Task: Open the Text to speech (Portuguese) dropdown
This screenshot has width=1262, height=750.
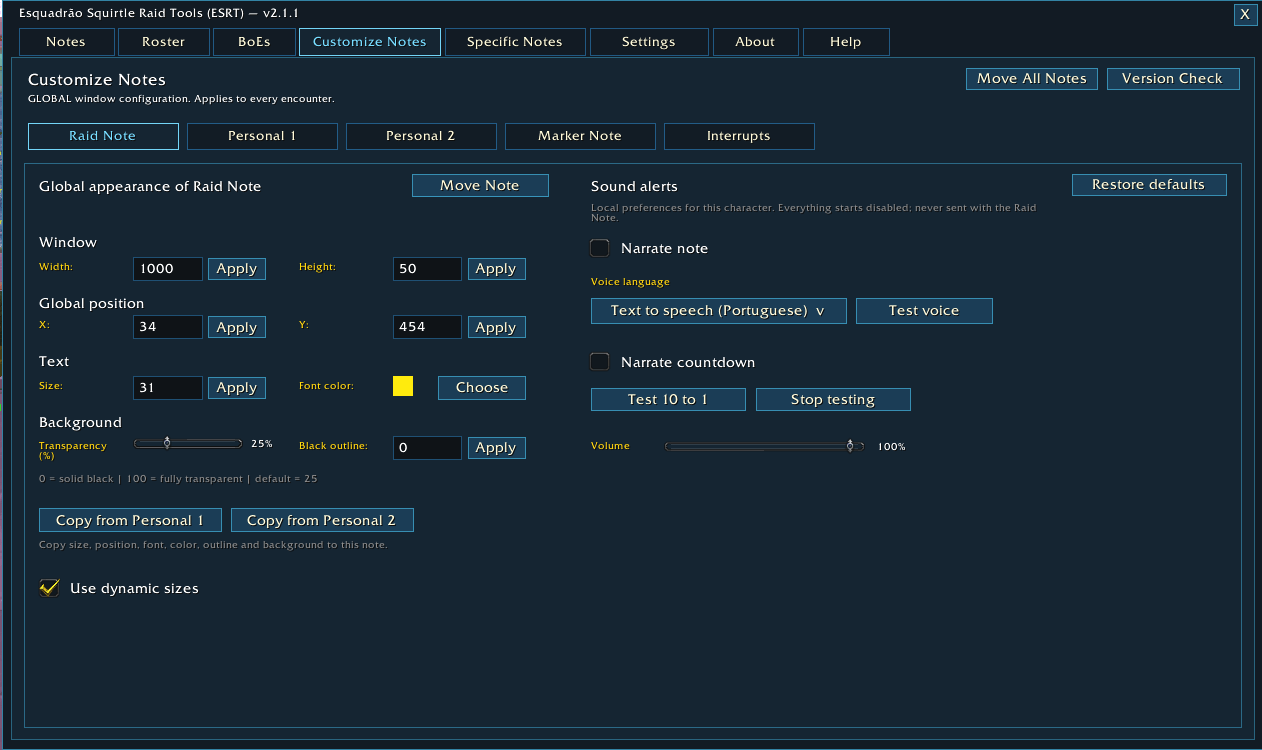Action: (x=719, y=311)
